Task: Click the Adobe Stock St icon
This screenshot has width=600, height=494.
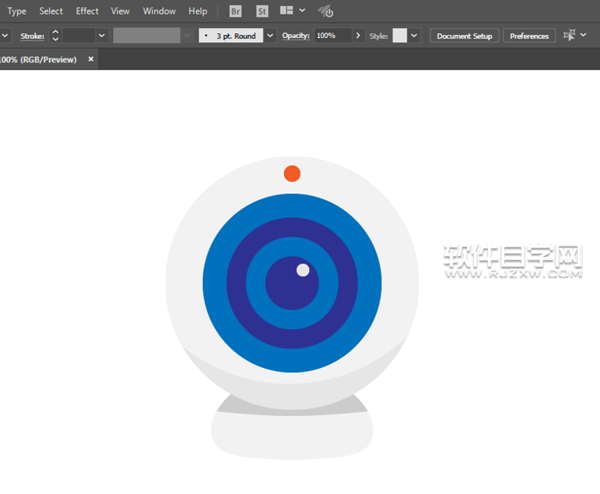Action: (262, 11)
